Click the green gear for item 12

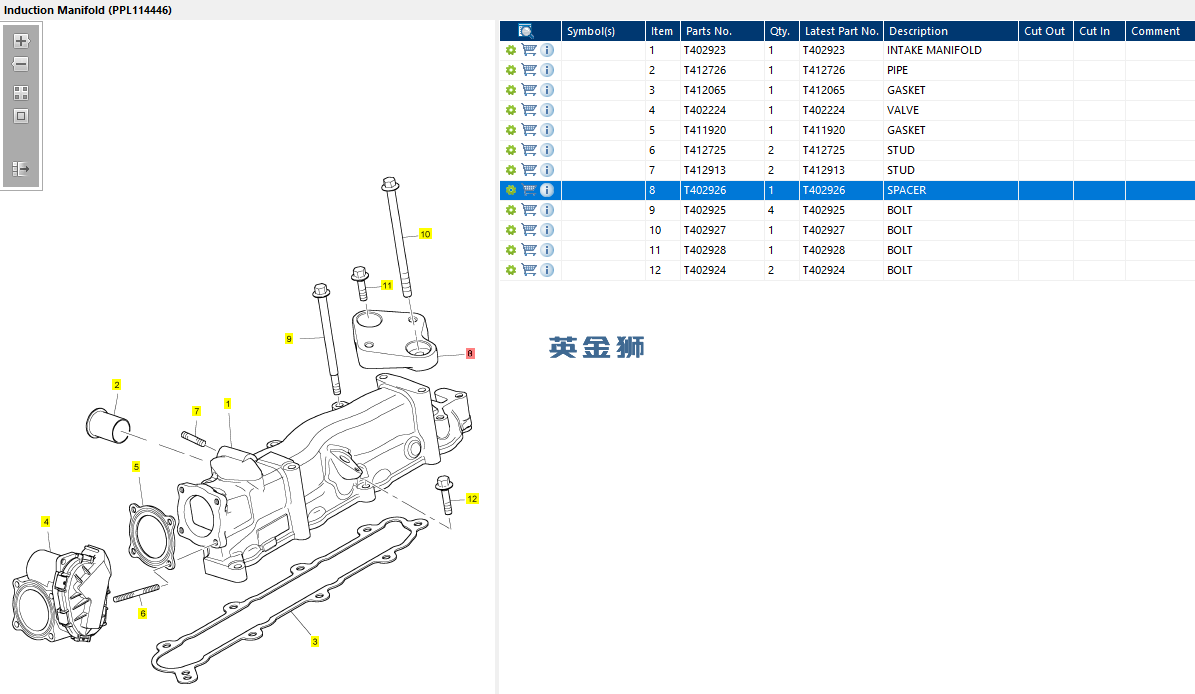pos(511,270)
